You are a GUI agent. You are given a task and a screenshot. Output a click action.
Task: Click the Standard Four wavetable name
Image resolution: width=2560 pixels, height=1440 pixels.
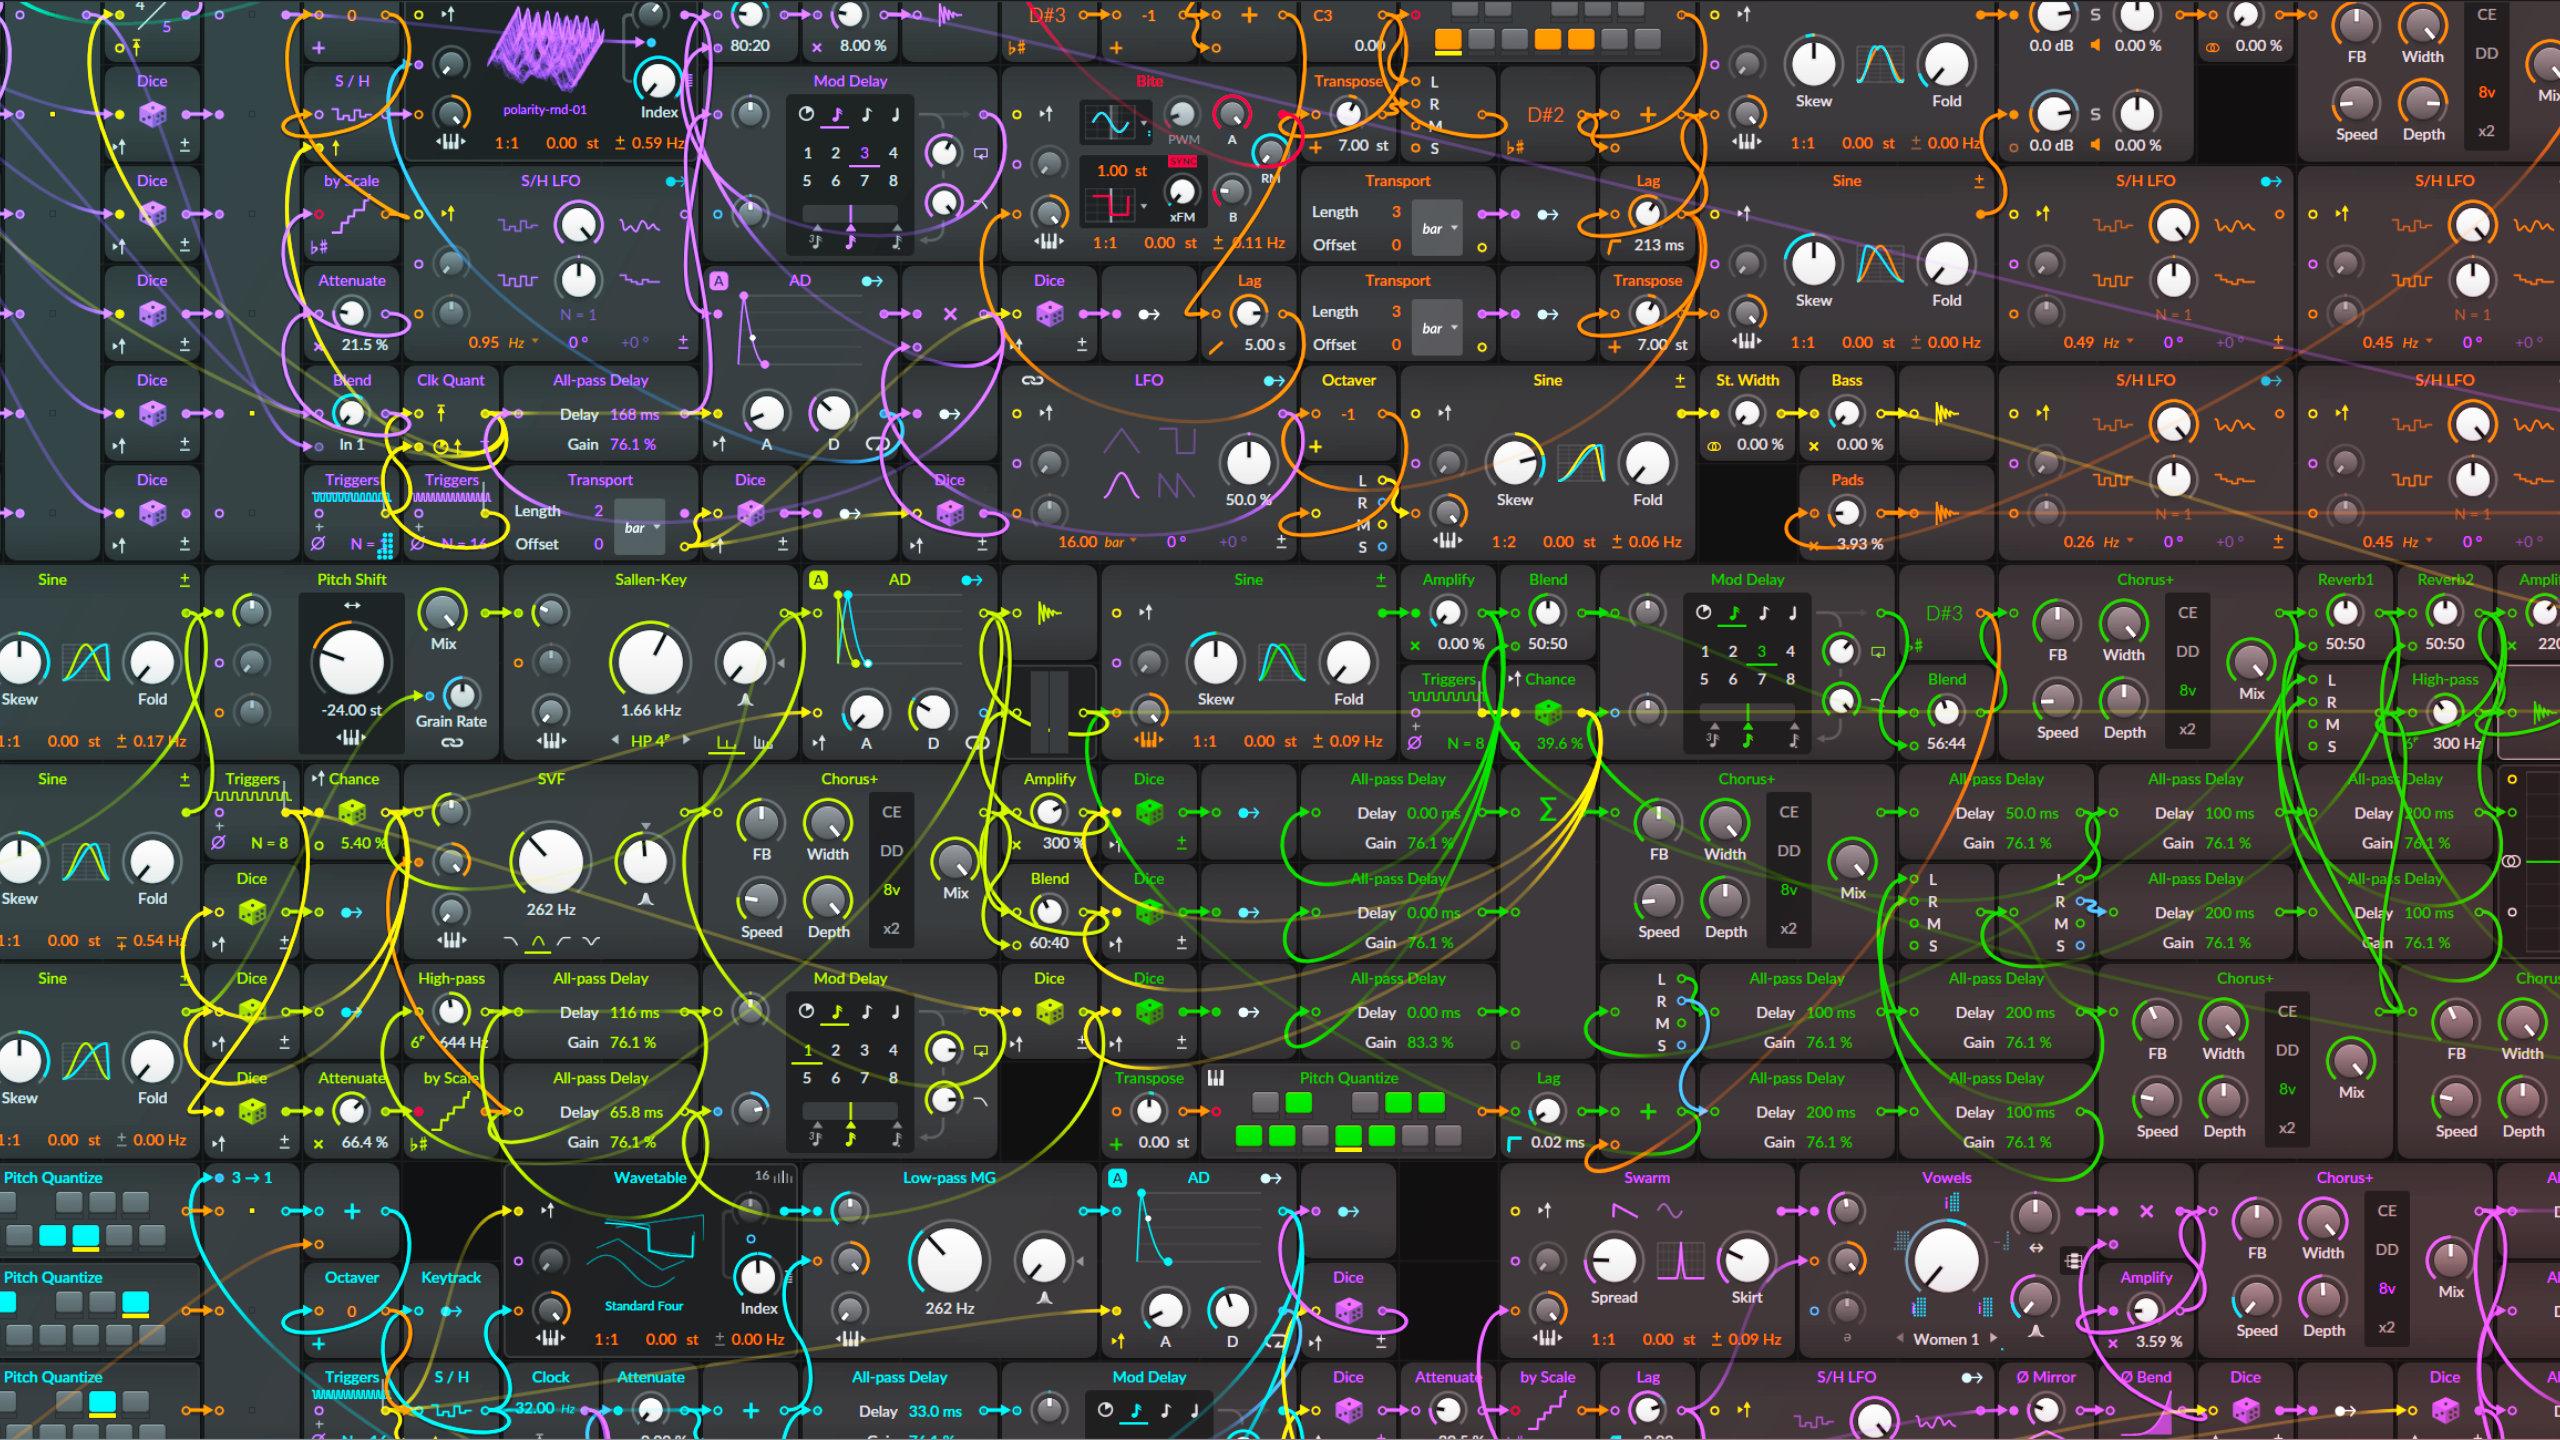[643, 1306]
